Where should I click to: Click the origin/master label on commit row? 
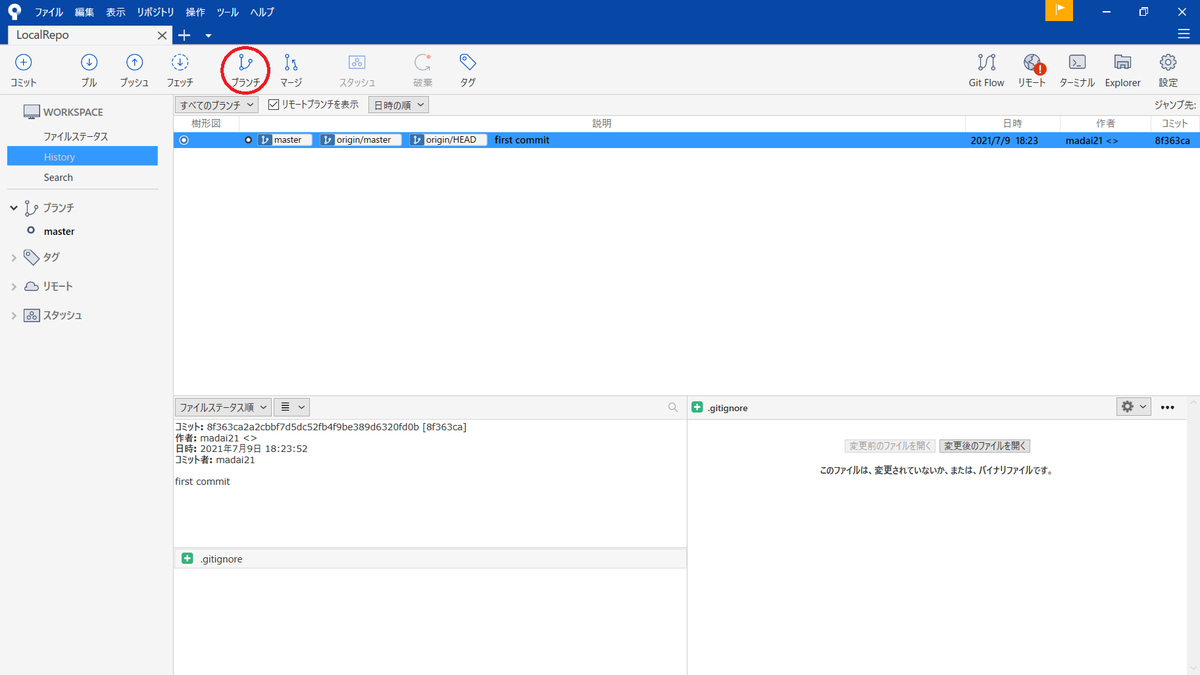point(361,140)
